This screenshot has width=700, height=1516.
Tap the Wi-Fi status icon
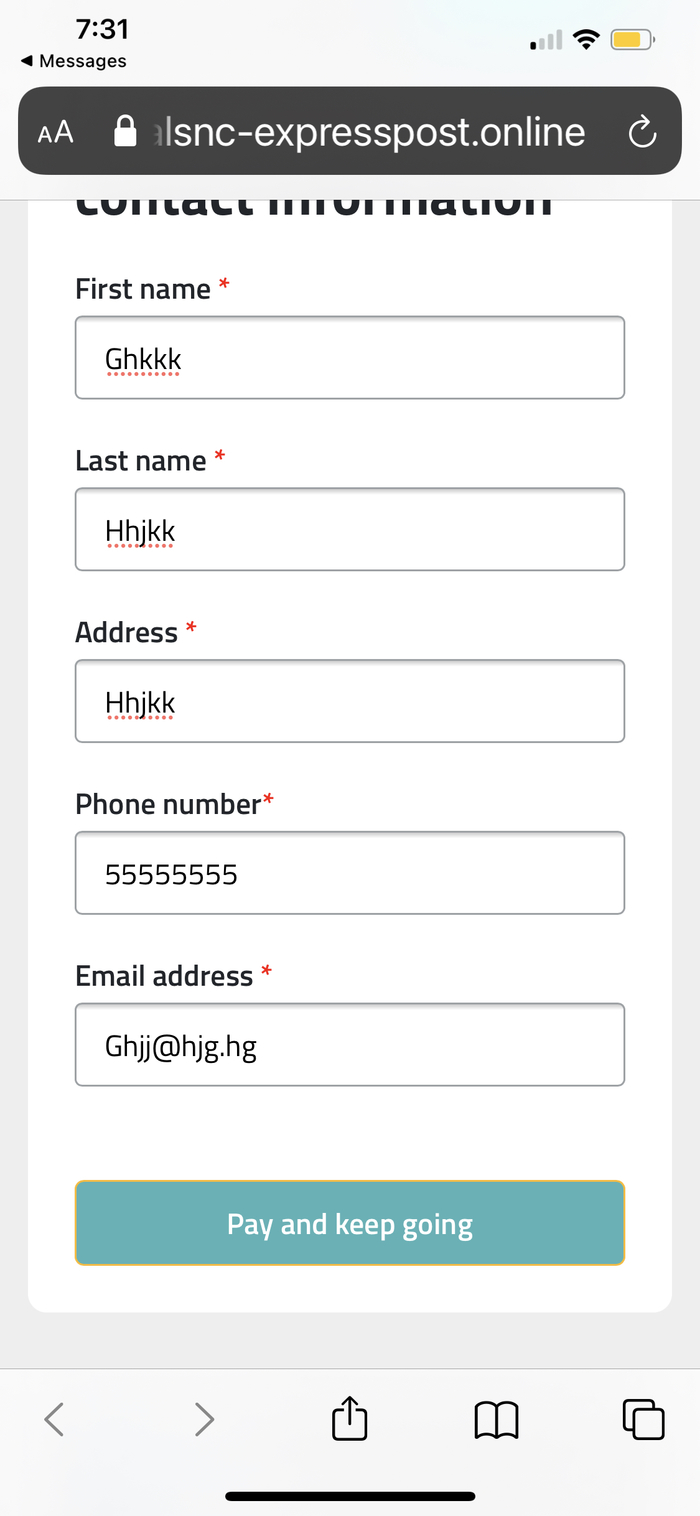tap(587, 40)
